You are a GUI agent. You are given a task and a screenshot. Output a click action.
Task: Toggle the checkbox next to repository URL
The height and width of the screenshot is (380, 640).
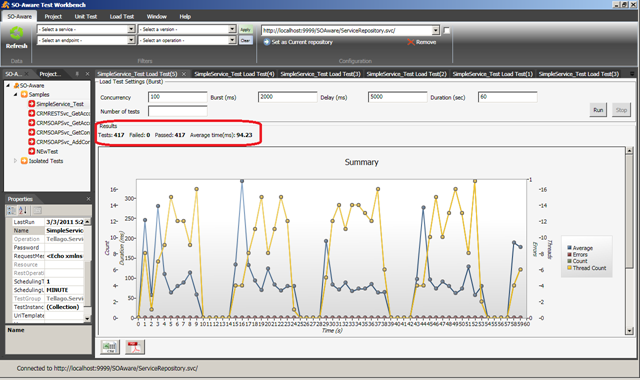tap(447, 31)
